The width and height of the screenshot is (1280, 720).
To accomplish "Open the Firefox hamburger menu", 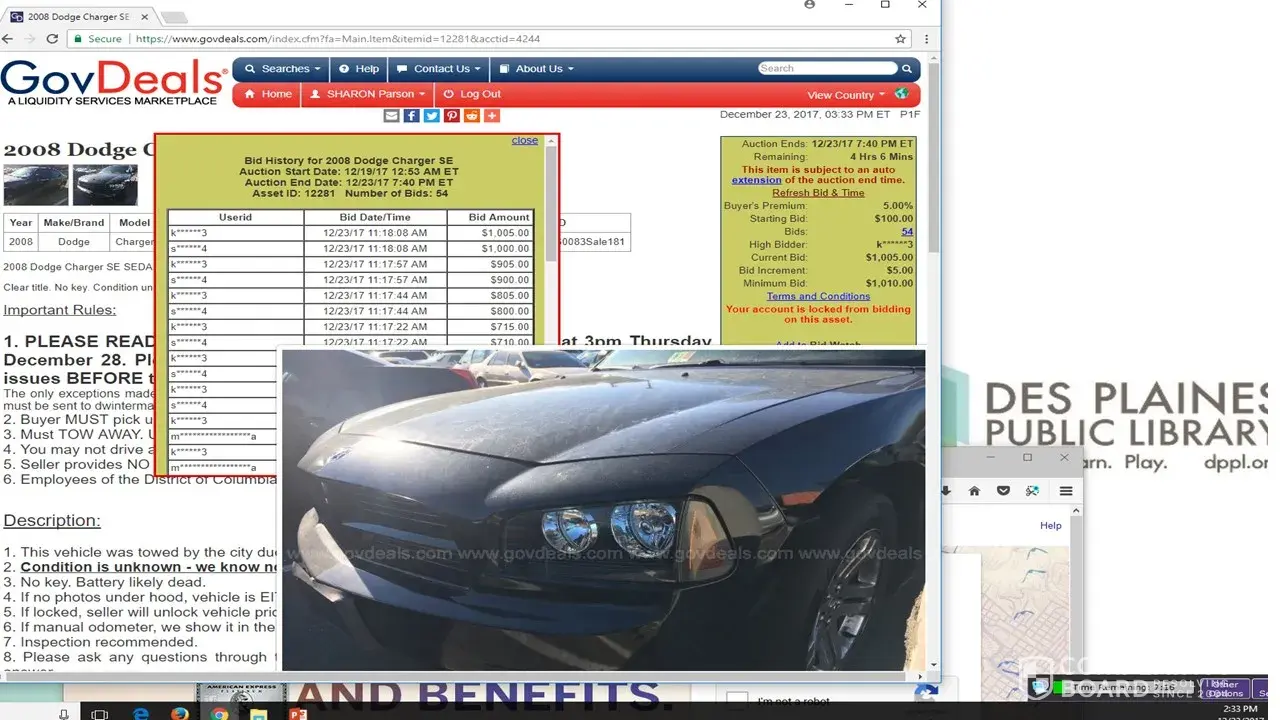I will point(1066,491).
